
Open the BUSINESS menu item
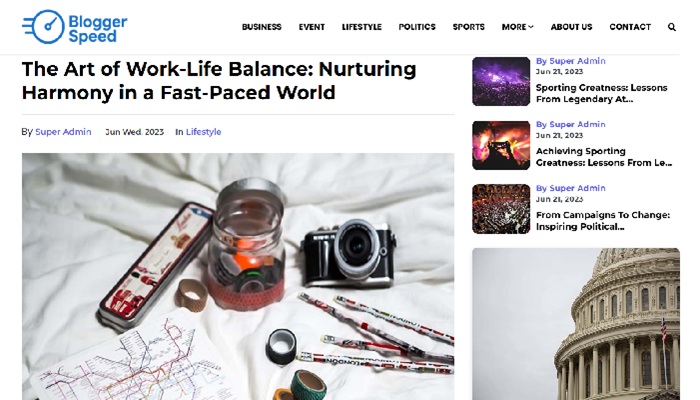(x=262, y=27)
